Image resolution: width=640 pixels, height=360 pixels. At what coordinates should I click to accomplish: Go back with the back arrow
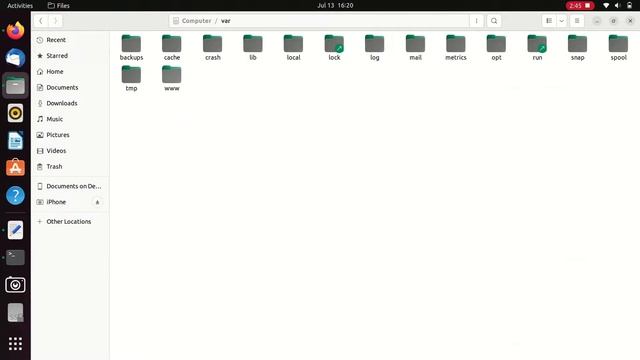41,21
